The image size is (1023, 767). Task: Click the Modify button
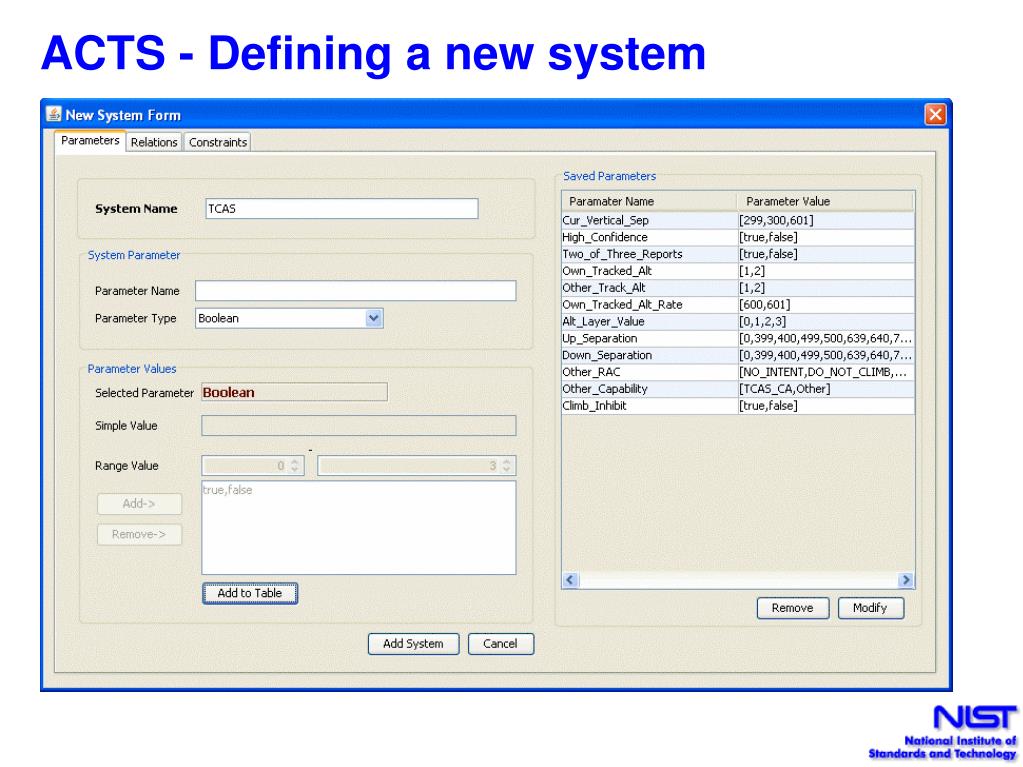click(x=870, y=608)
